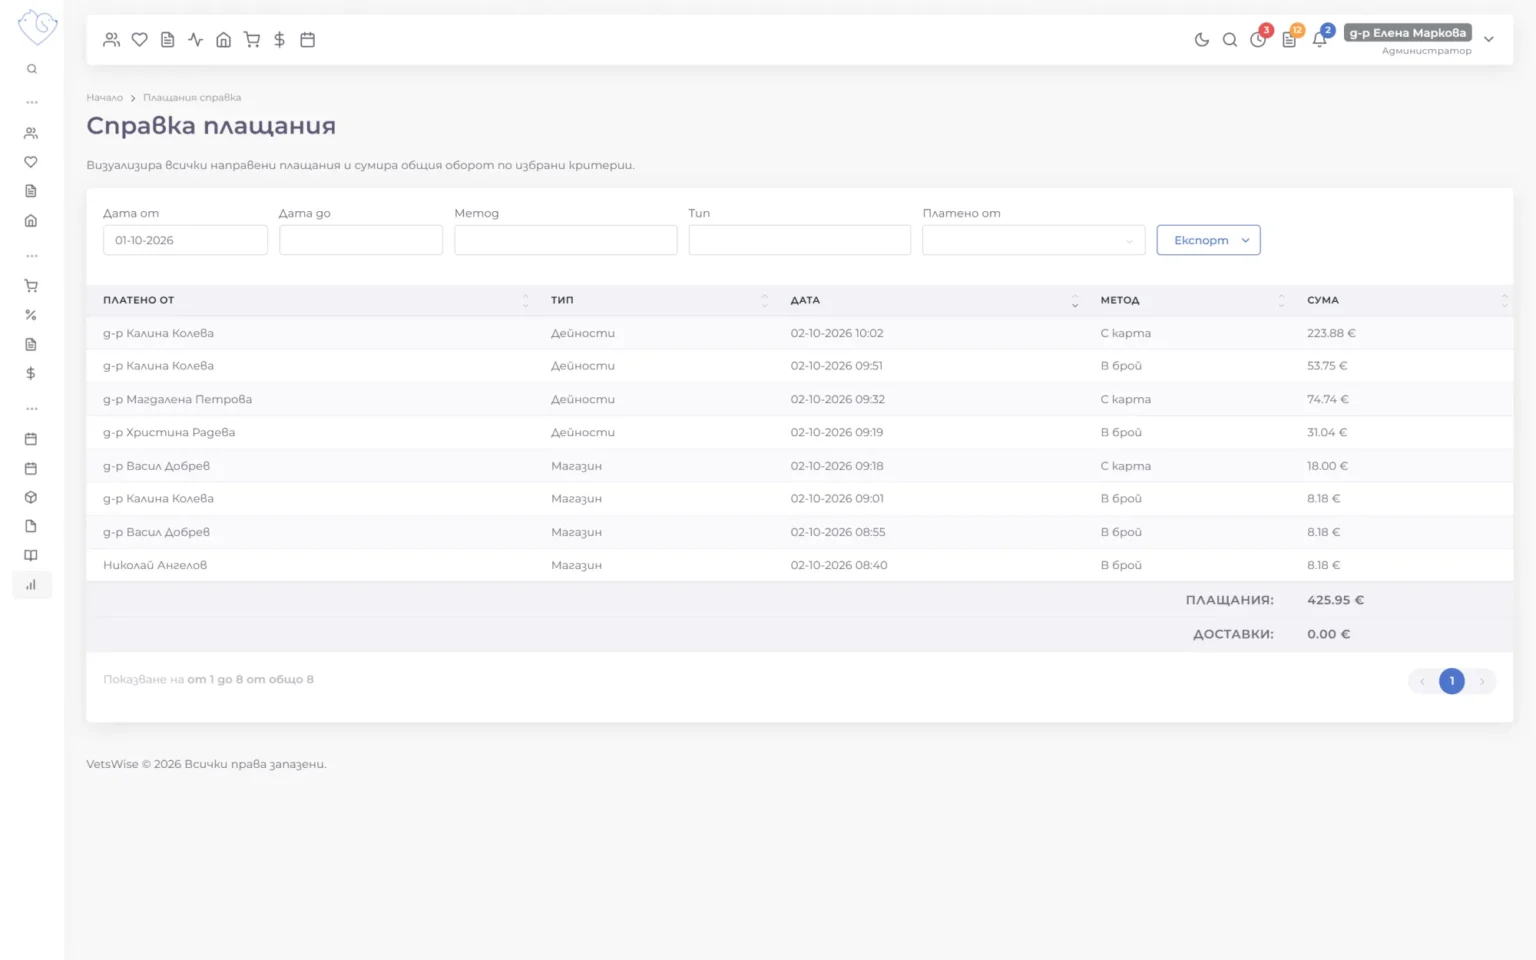This screenshot has width=1536, height=960.
Task: Go to the Начало breadcrumb link
Action: coord(104,98)
